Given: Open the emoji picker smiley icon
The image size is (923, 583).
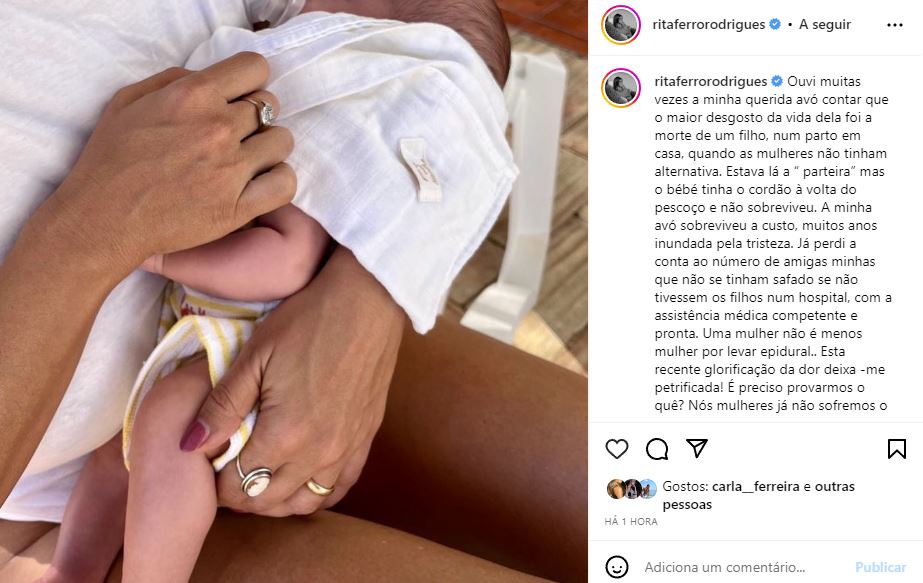Looking at the screenshot, I should 616,567.
